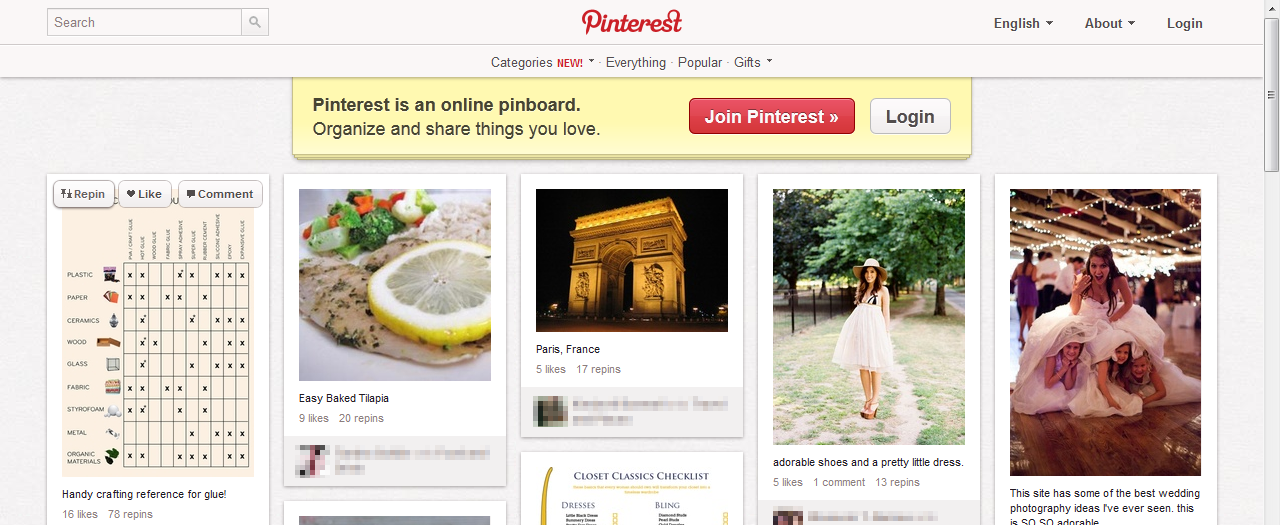Focus the Search input field
1280x525 pixels.
[x=145, y=22]
